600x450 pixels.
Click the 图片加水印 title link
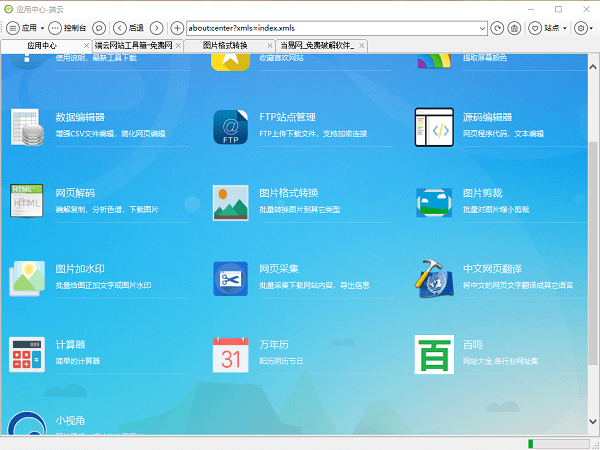pos(80,269)
